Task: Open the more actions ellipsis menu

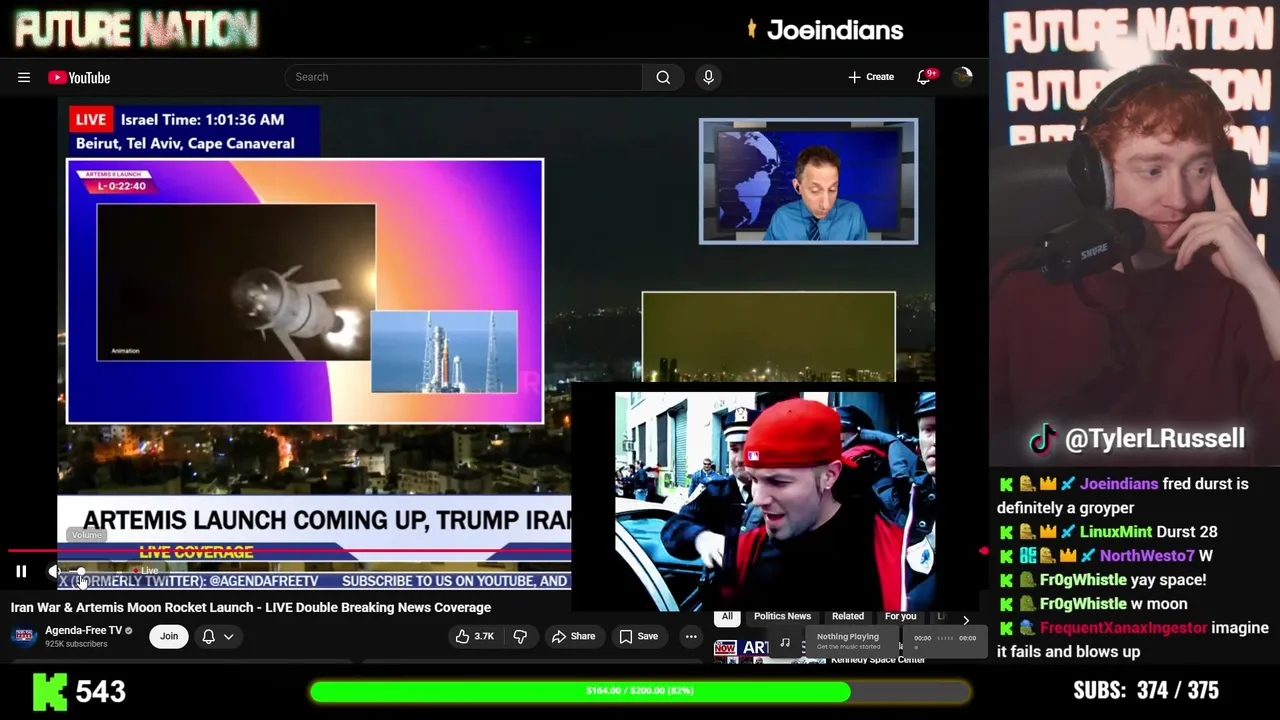Action: tap(691, 636)
